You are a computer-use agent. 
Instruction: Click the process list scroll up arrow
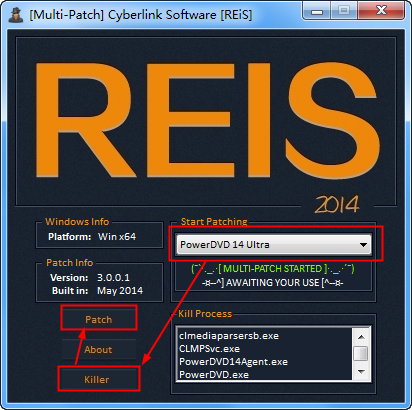click(x=361, y=337)
